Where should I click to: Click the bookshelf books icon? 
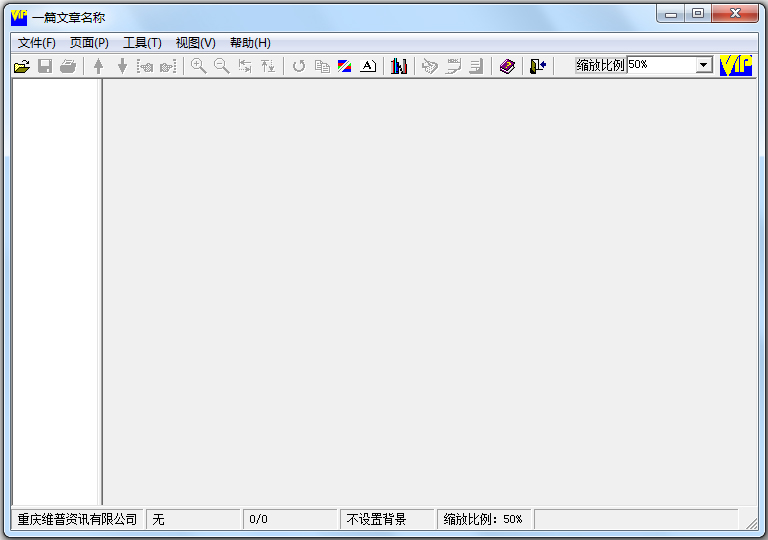399,66
